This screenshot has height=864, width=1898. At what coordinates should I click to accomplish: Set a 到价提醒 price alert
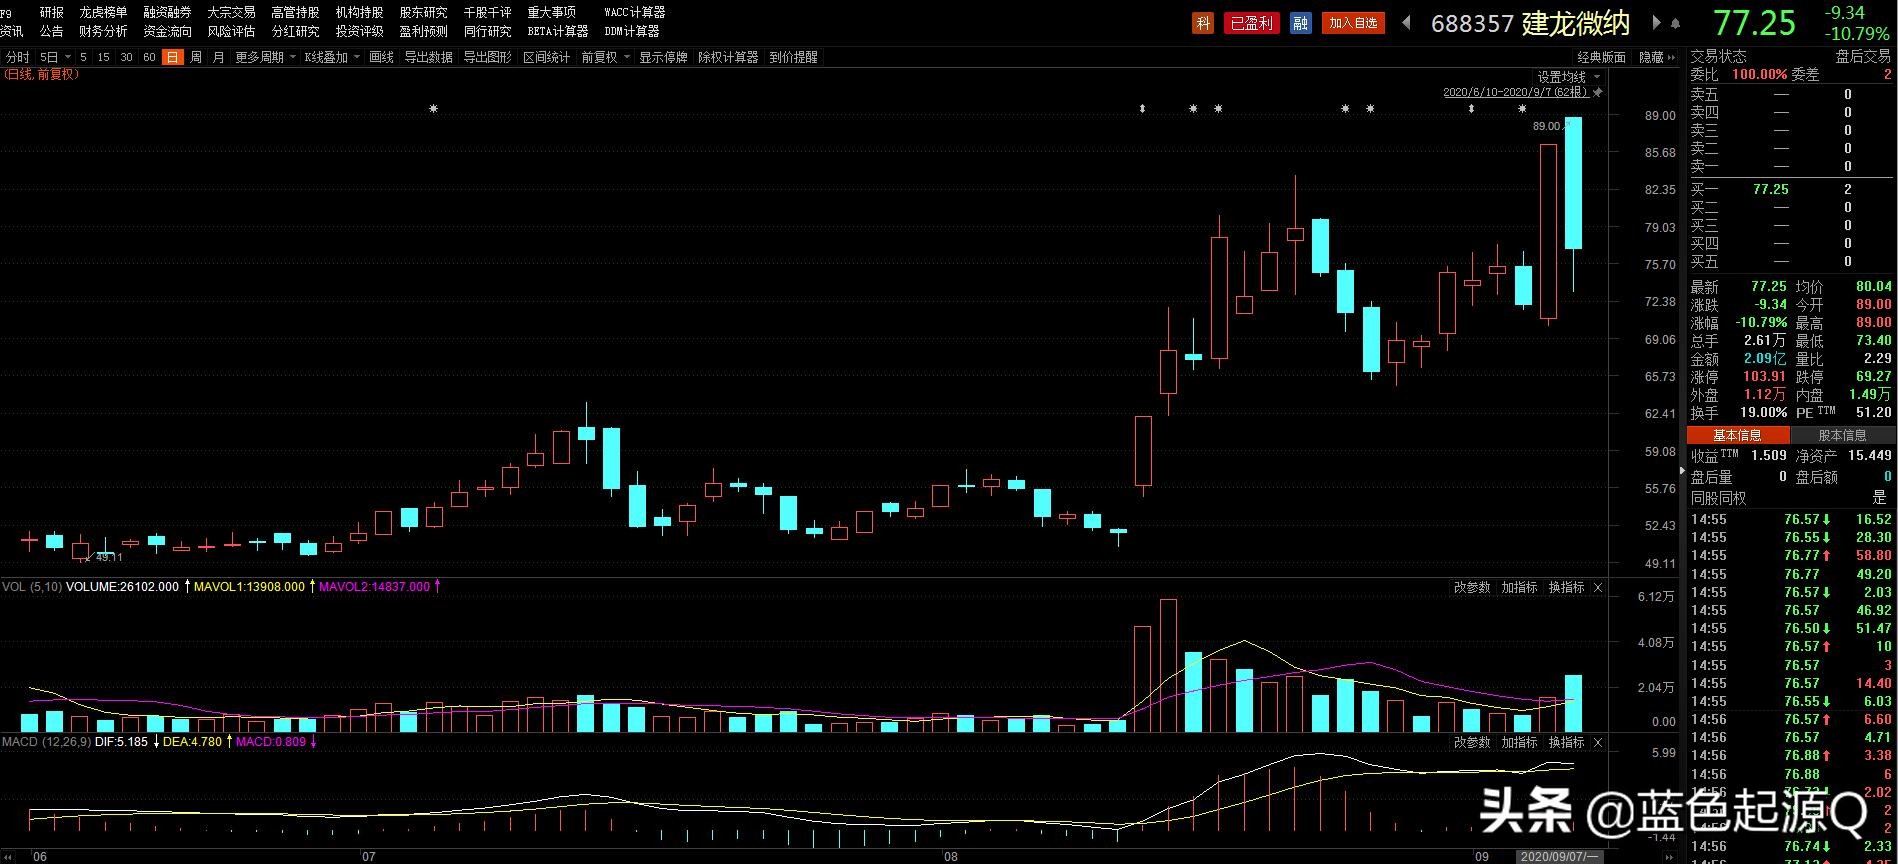coord(793,58)
